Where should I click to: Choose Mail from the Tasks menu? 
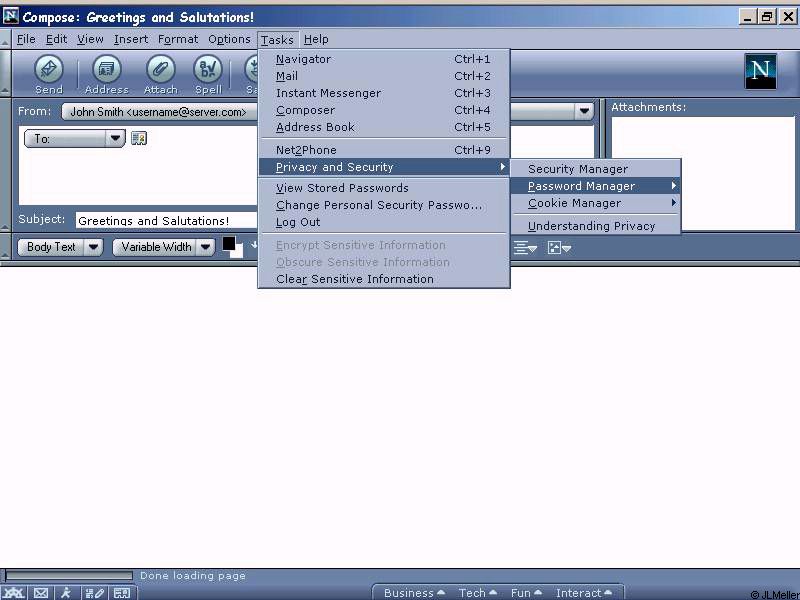pyautogui.click(x=384, y=76)
